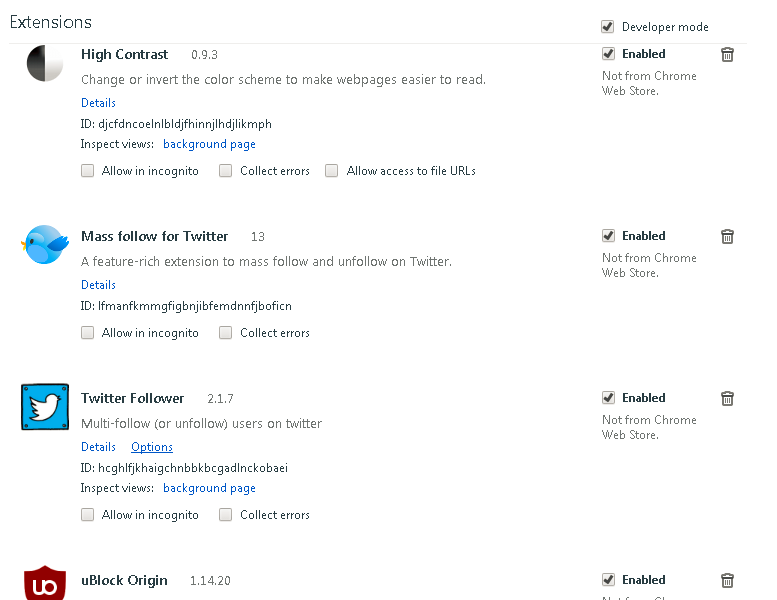
Task: Disable the High Contrast extension
Action: (x=608, y=54)
